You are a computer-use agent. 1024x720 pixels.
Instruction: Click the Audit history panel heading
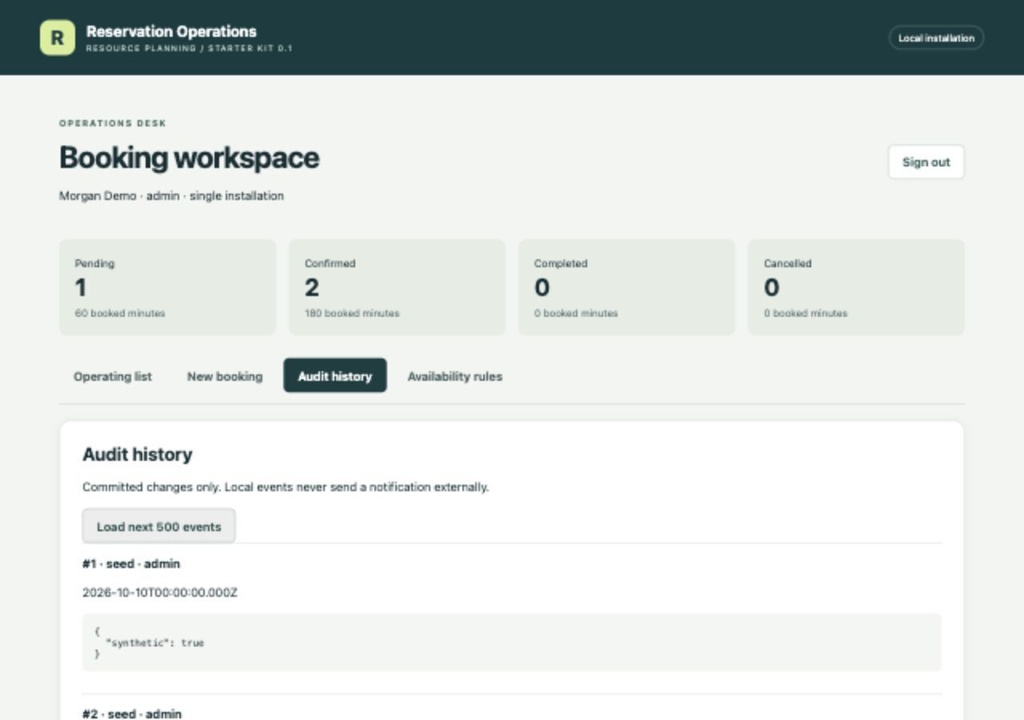[x=137, y=455]
